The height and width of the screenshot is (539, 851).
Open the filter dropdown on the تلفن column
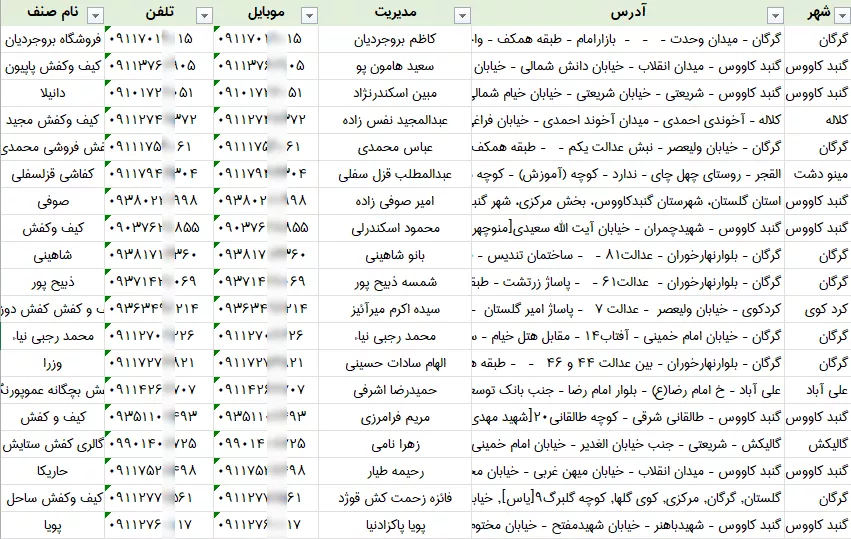point(204,16)
